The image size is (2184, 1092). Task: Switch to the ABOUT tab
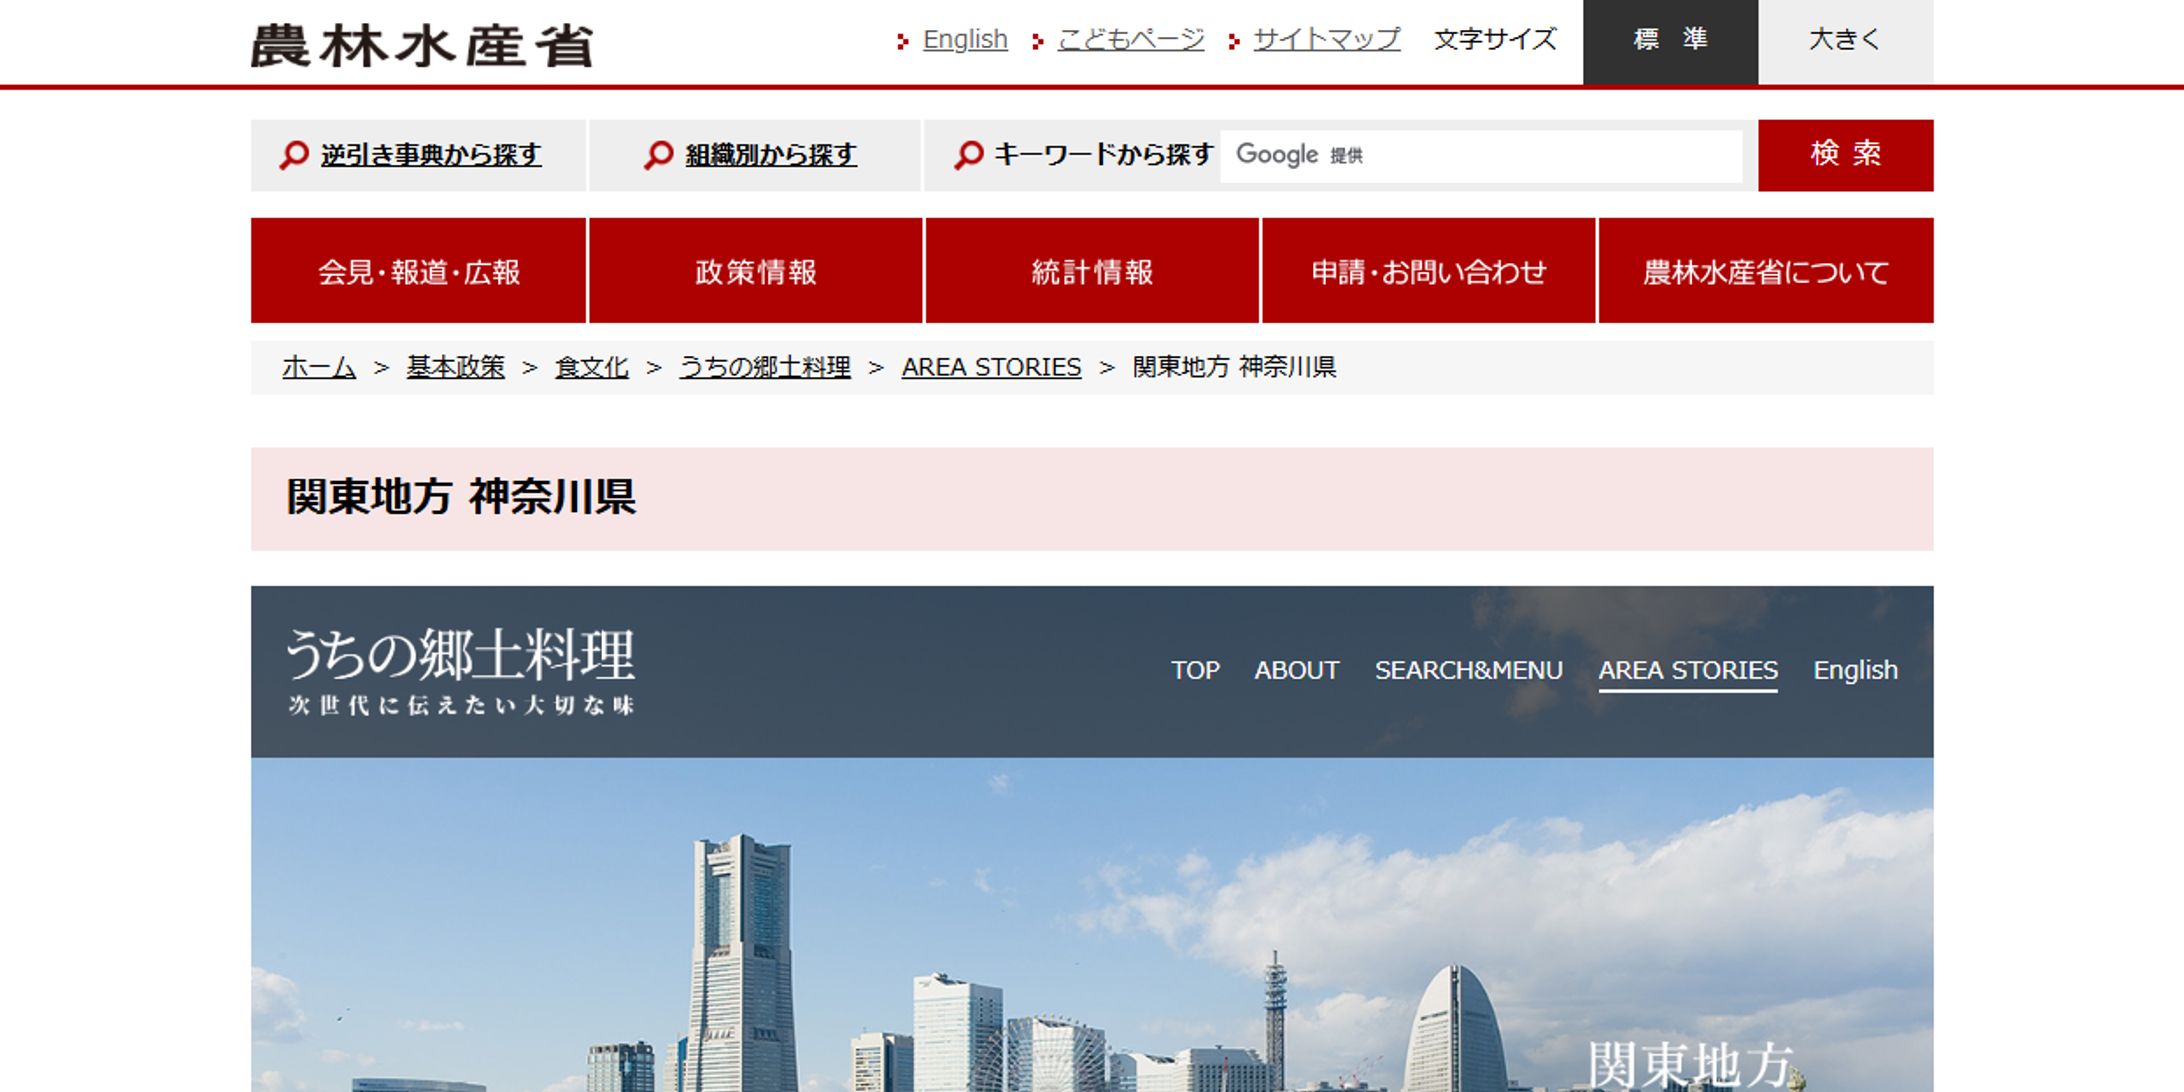(1296, 670)
